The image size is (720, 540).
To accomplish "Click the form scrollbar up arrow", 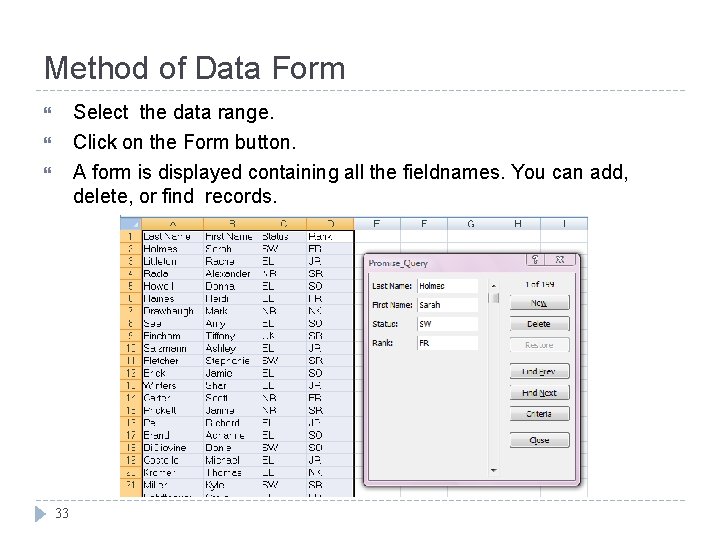I will click(x=494, y=286).
